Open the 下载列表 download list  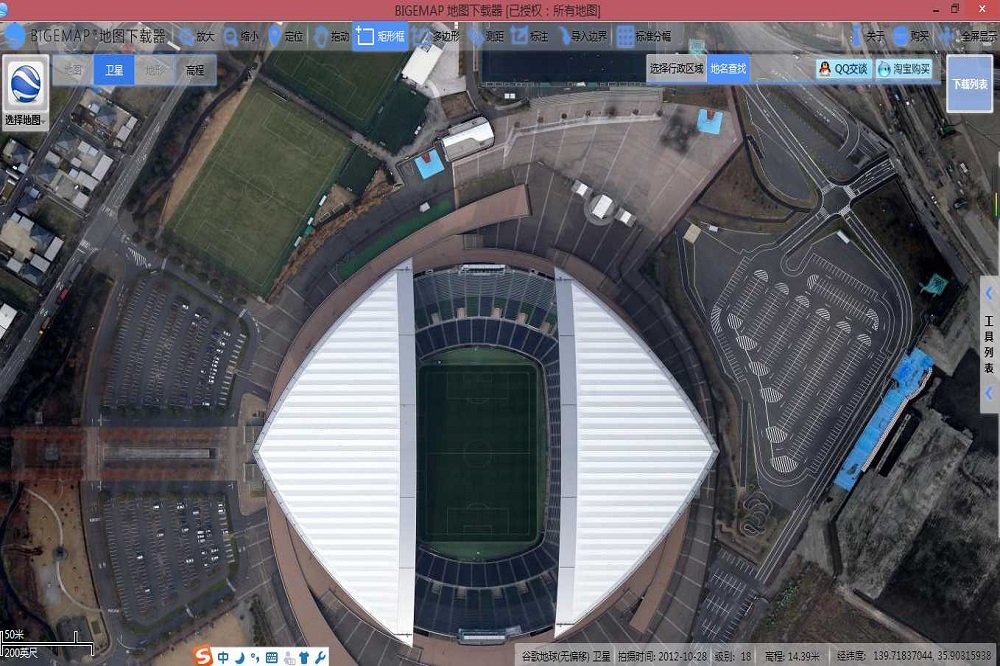click(969, 84)
